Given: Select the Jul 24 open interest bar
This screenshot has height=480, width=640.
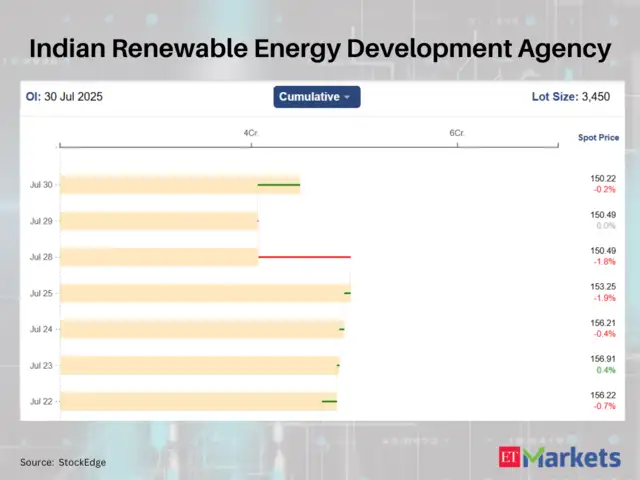Looking at the screenshot, I should [200, 329].
